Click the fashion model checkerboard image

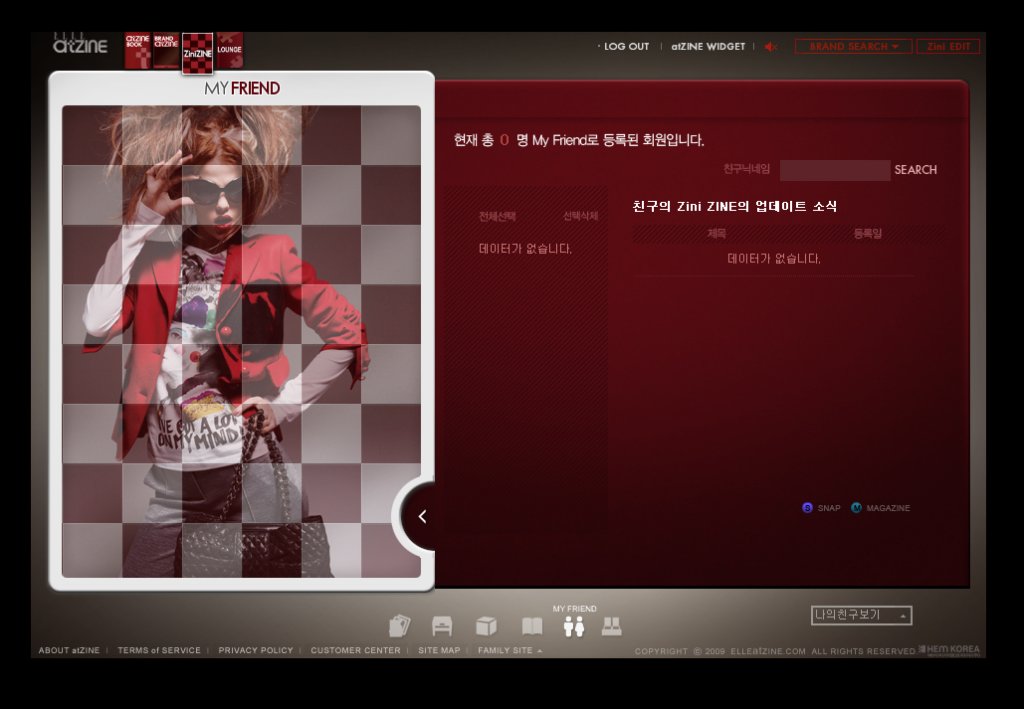pos(242,341)
